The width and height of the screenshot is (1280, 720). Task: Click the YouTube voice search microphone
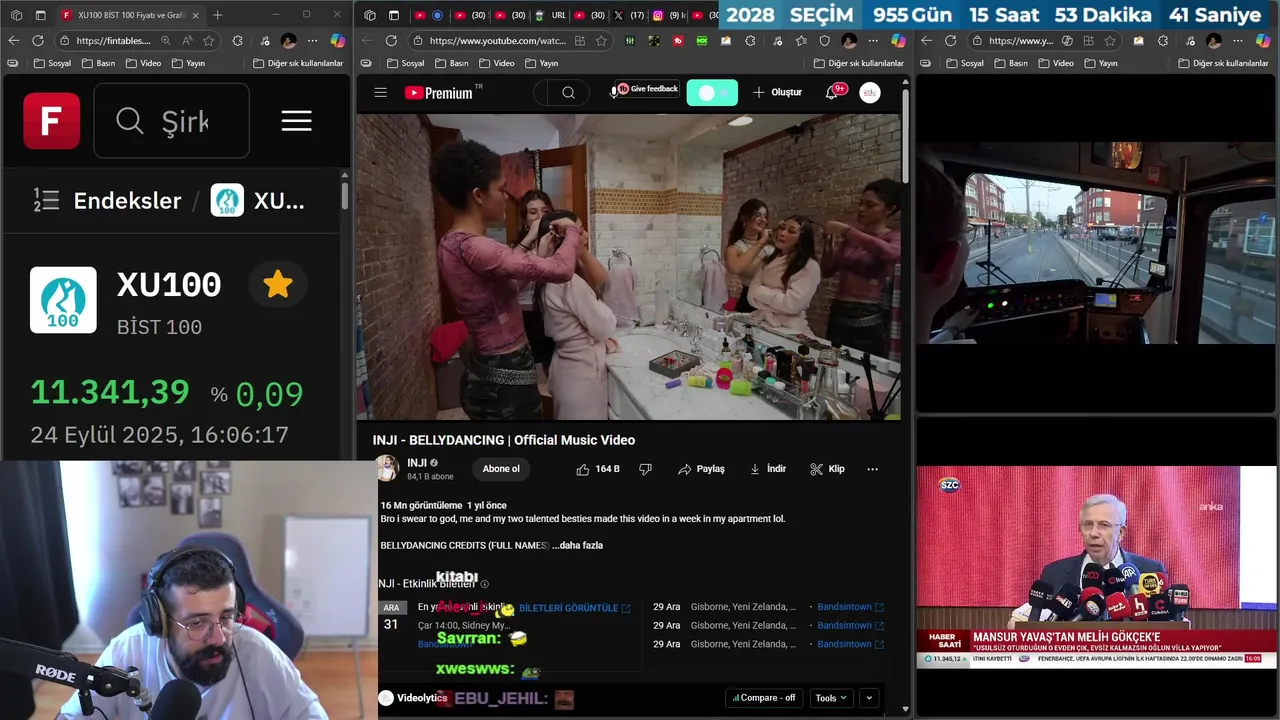[x=614, y=93]
